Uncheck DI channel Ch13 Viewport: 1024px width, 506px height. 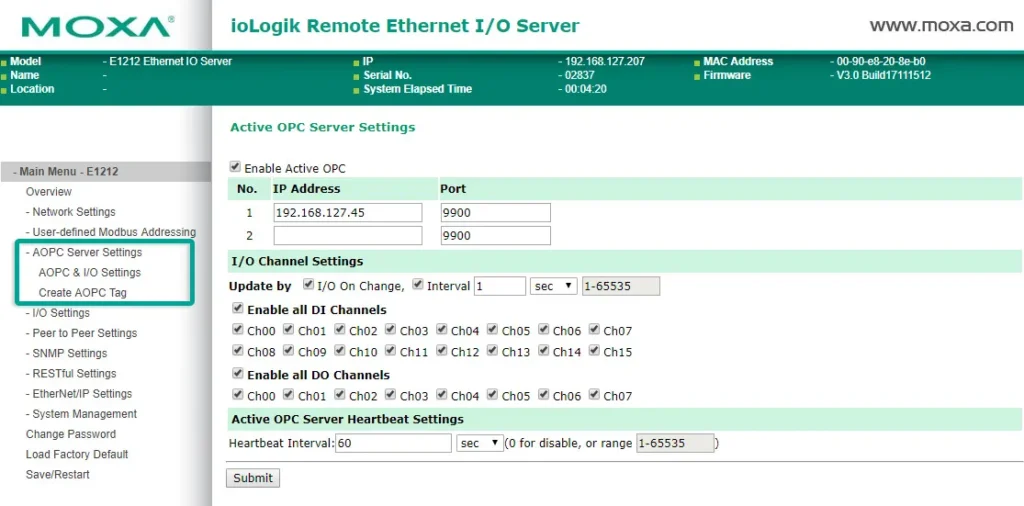492,351
